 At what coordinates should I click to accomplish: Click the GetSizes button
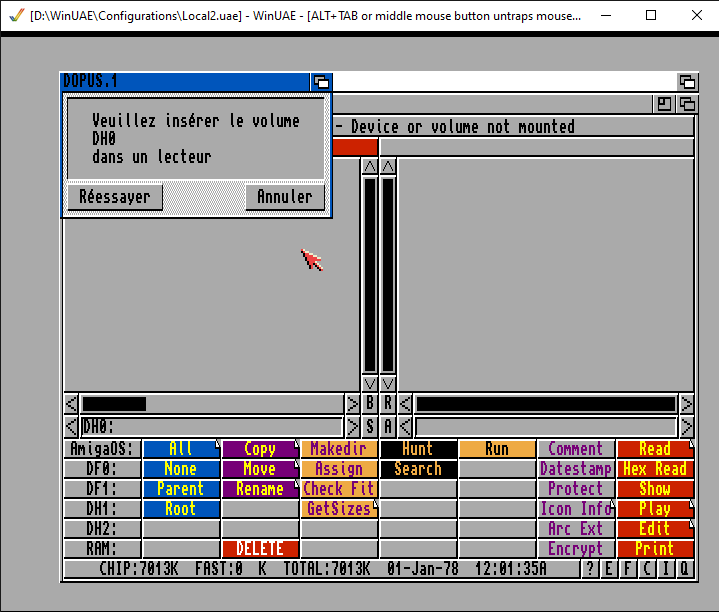(339, 509)
